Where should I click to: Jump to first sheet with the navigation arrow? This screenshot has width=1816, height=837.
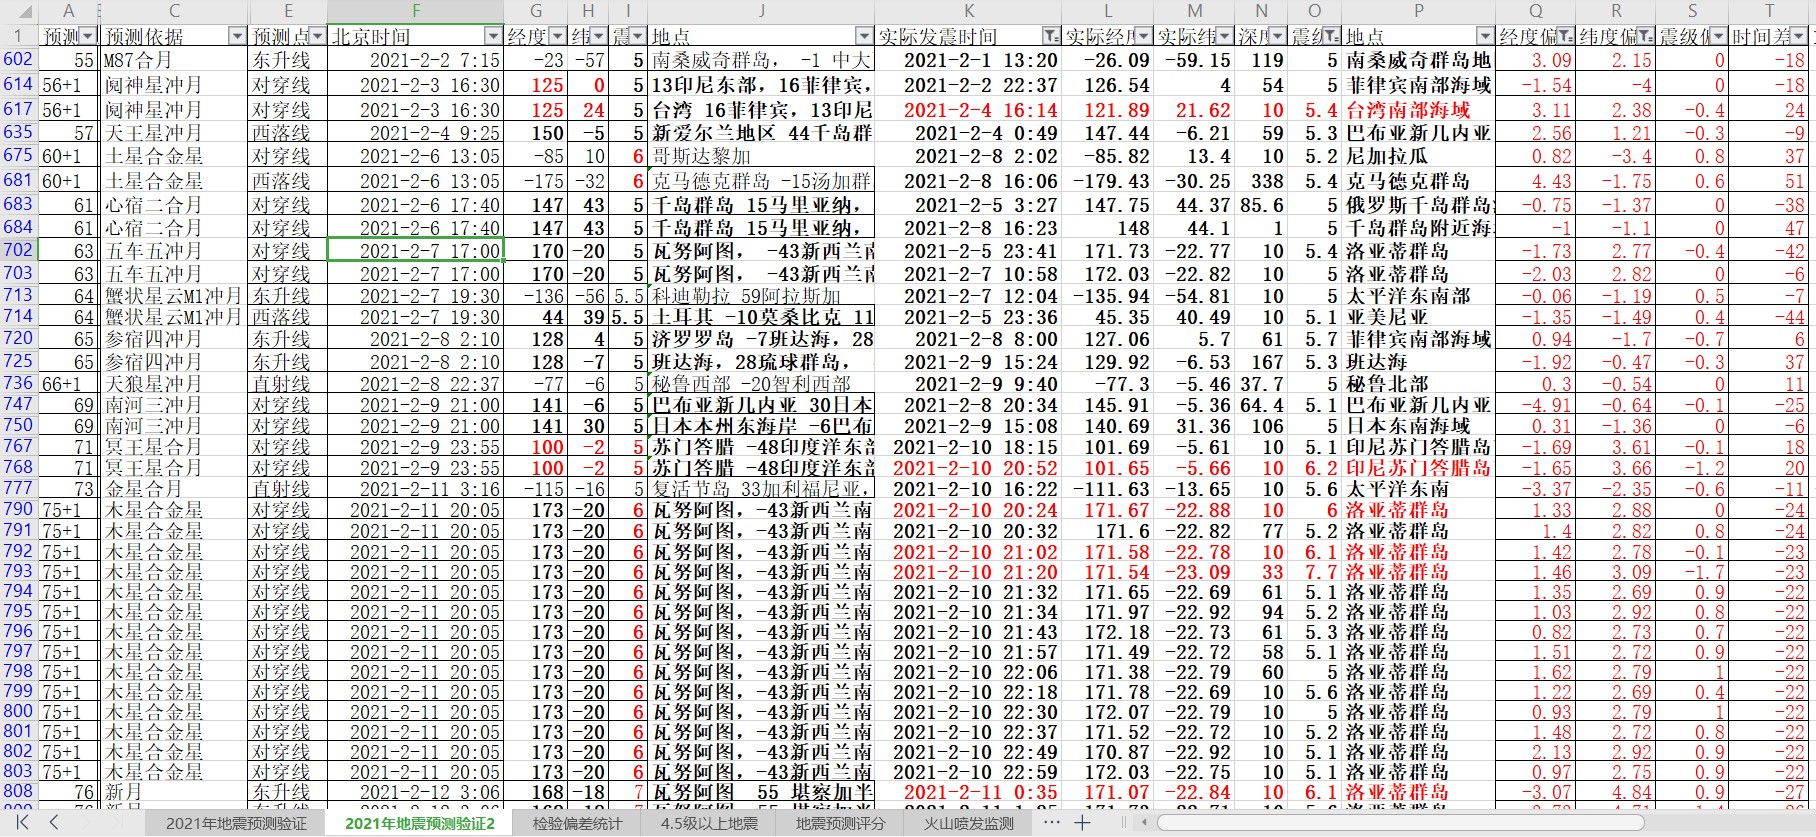(22, 822)
